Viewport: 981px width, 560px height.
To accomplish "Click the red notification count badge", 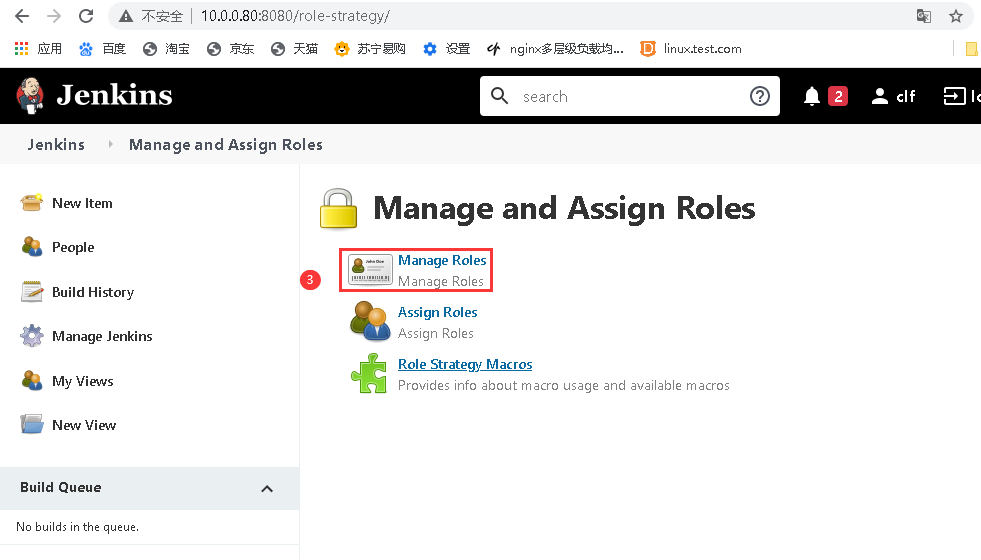I will 838,96.
